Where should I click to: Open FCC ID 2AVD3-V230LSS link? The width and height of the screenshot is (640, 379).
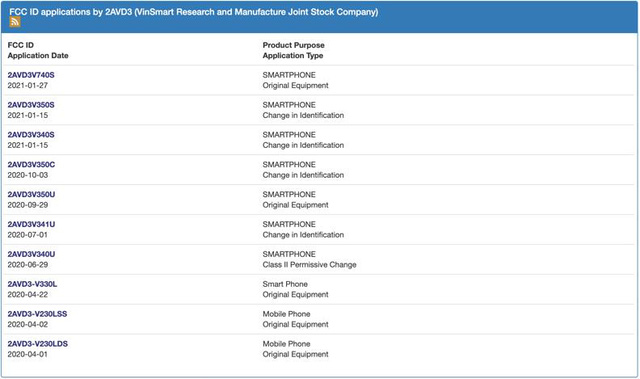(x=37, y=314)
